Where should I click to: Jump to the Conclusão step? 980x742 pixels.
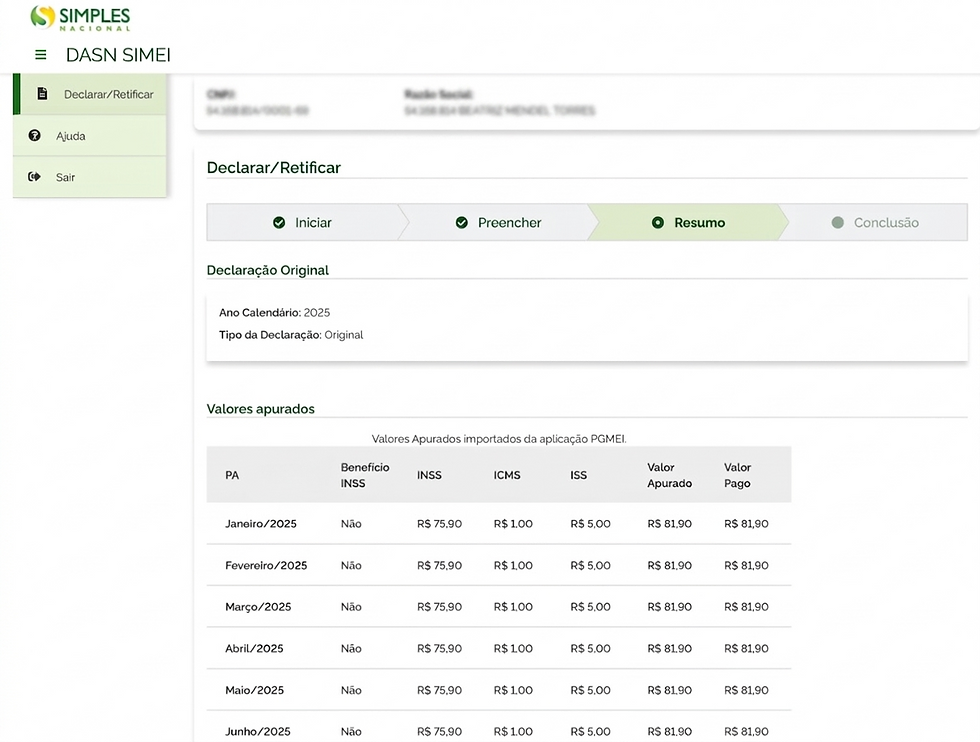click(876, 223)
